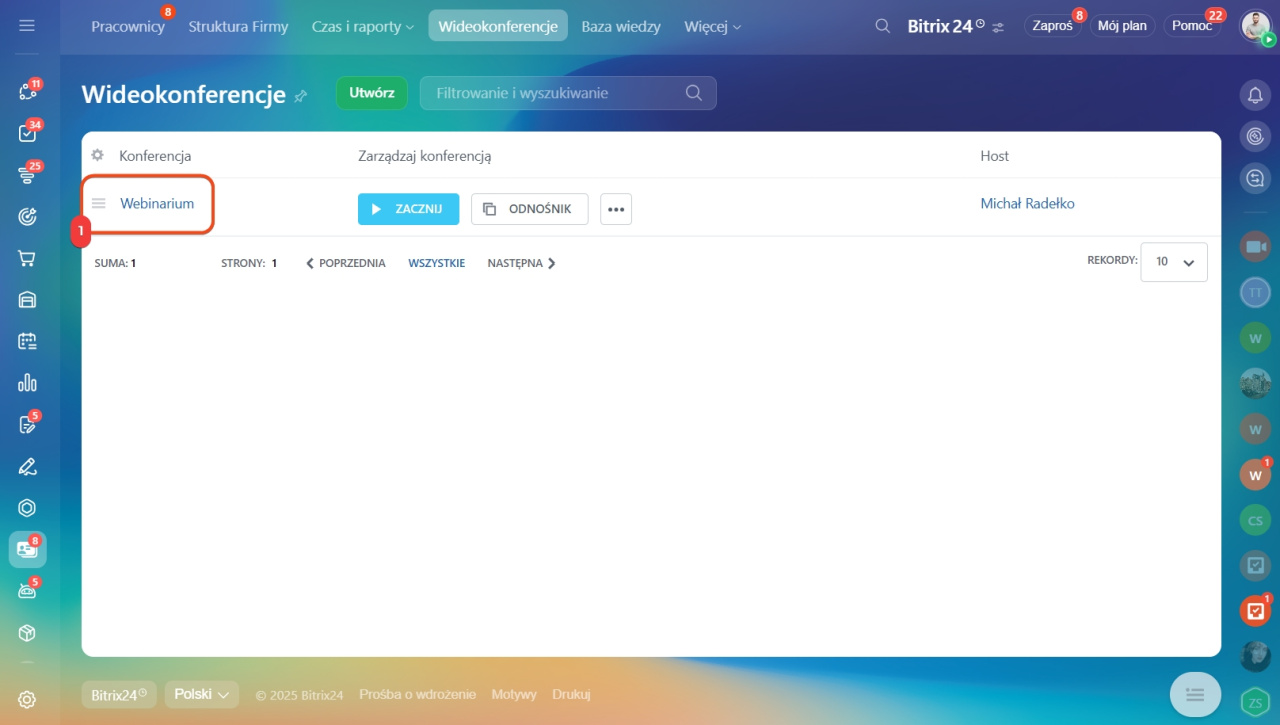The image size is (1280, 725).
Task: Click the Bitrix24 footer button
Action: pyautogui.click(x=119, y=694)
